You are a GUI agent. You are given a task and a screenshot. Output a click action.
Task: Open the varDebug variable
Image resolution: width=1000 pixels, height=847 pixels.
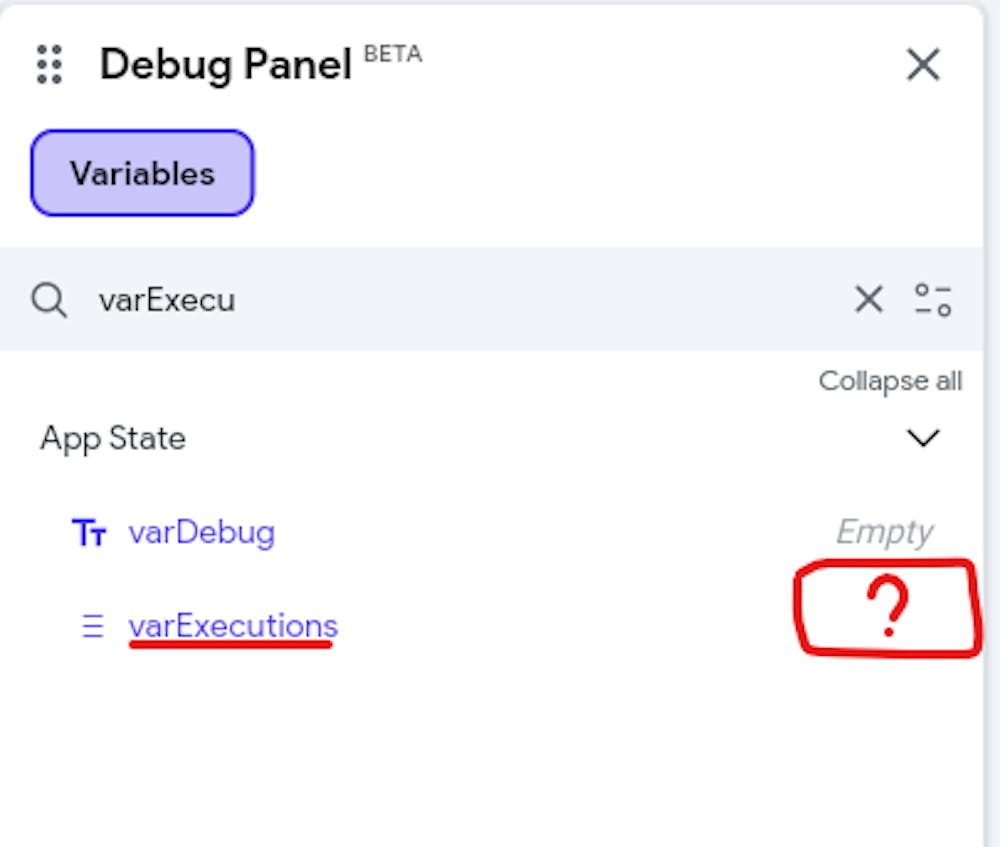pyautogui.click(x=201, y=532)
